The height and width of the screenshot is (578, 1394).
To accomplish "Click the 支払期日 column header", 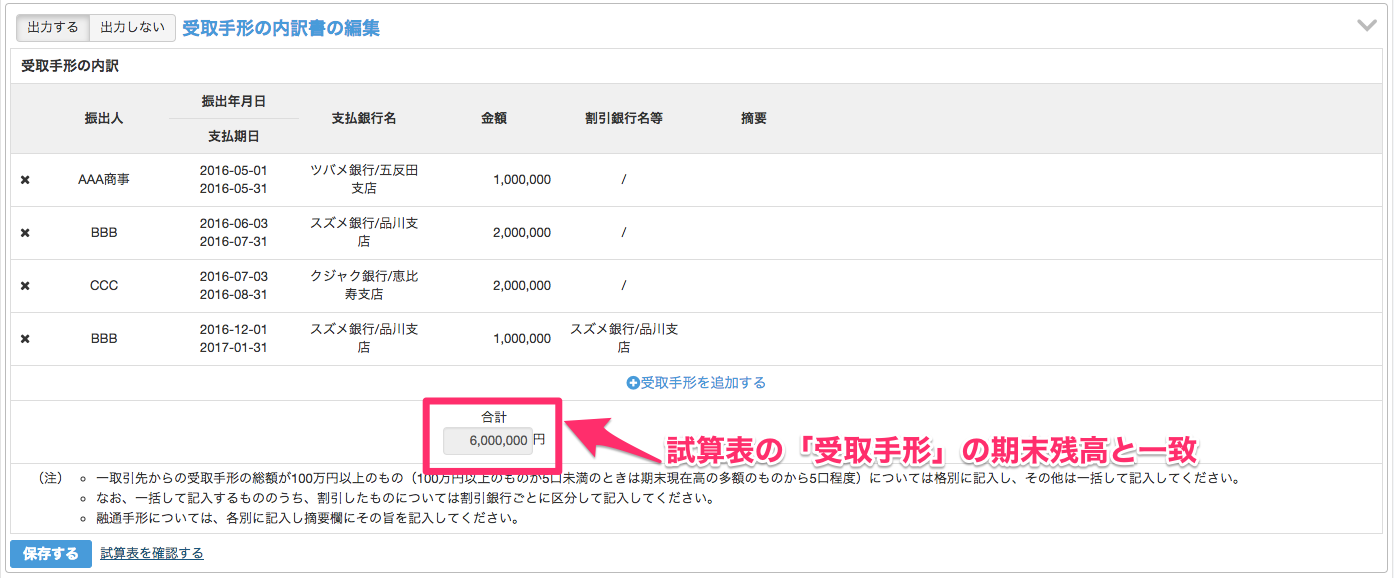I will 234,136.
